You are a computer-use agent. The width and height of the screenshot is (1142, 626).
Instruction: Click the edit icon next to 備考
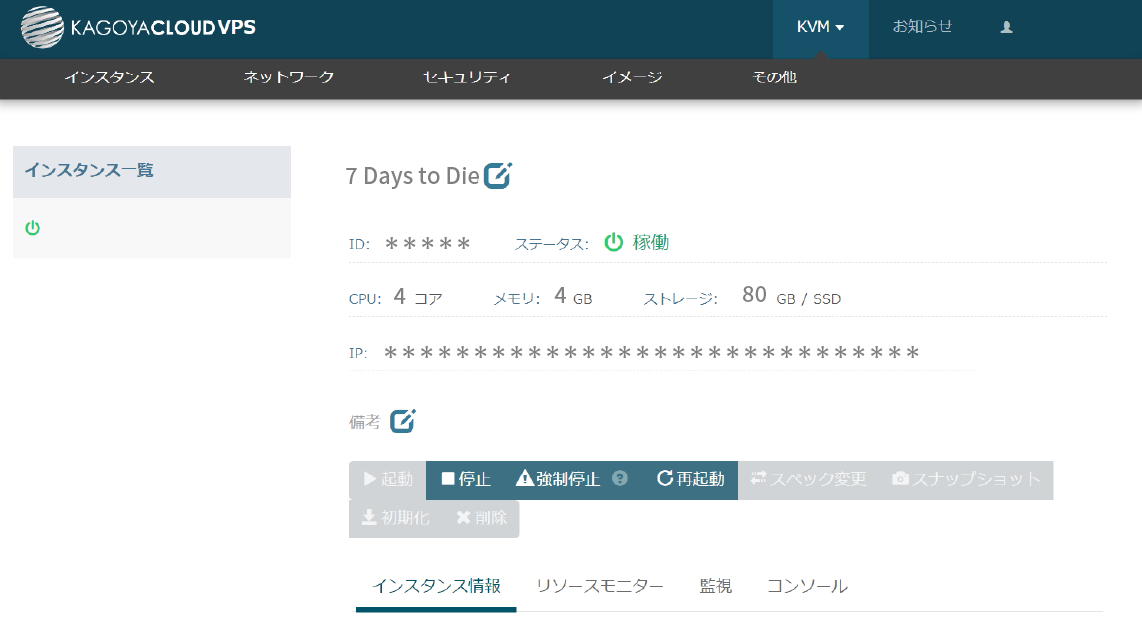pyautogui.click(x=402, y=421)
